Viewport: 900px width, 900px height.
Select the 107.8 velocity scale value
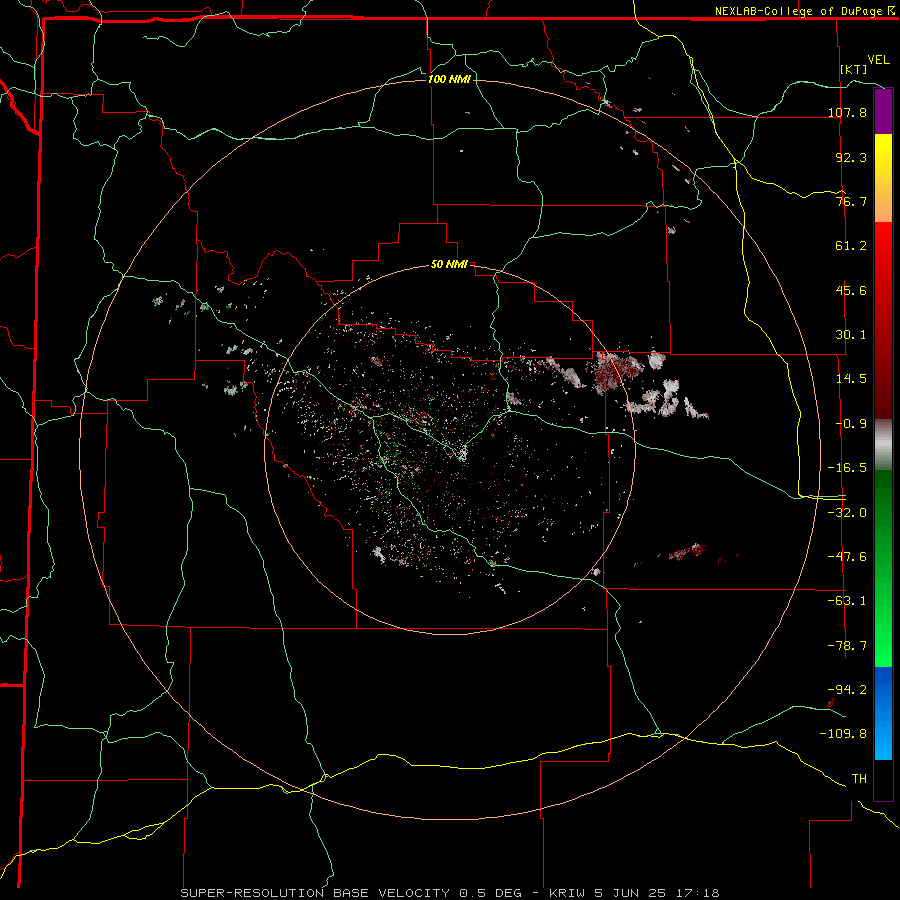pos(847,112)
